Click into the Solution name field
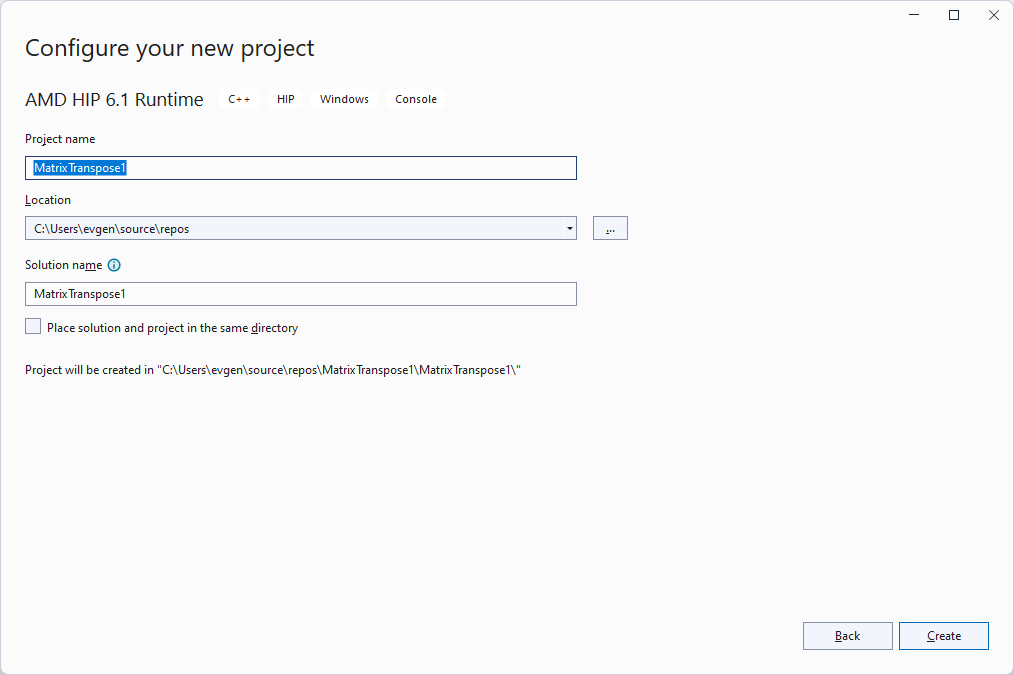This screenshot has height=675, width=1014. tap(300, 294)
